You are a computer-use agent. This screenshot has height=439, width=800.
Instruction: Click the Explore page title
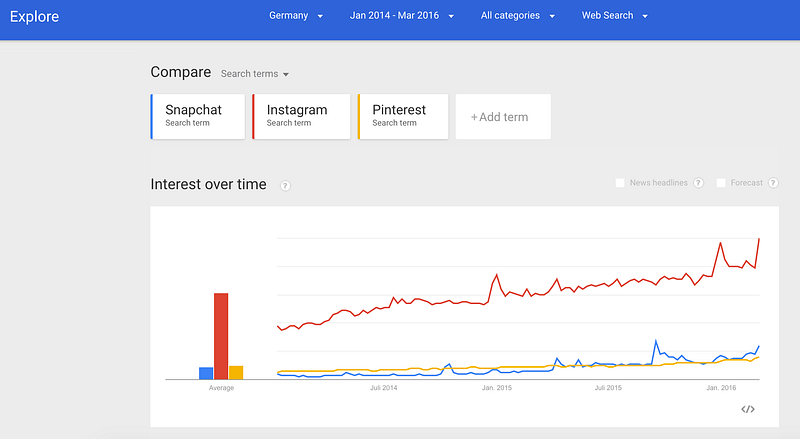[35, 17]
